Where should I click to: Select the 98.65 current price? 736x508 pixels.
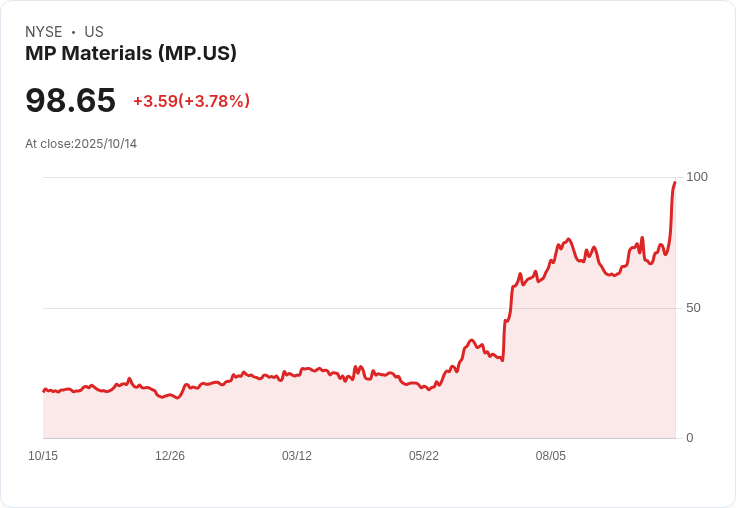pos(70,101)
